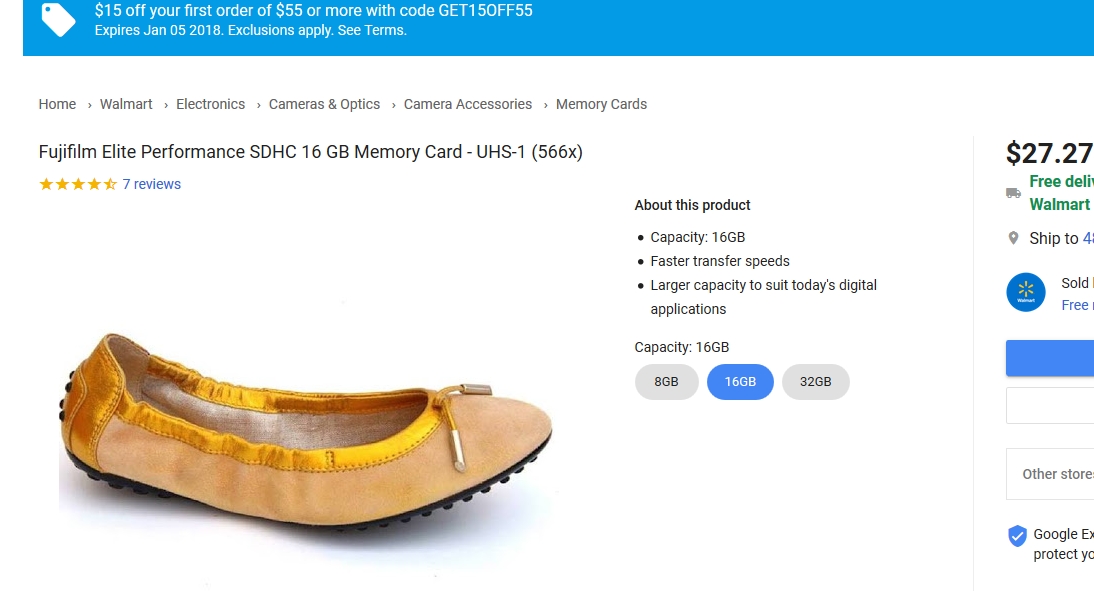Navigate to Cameras & Optics category

pyautogui.click(x=324, y=104)
